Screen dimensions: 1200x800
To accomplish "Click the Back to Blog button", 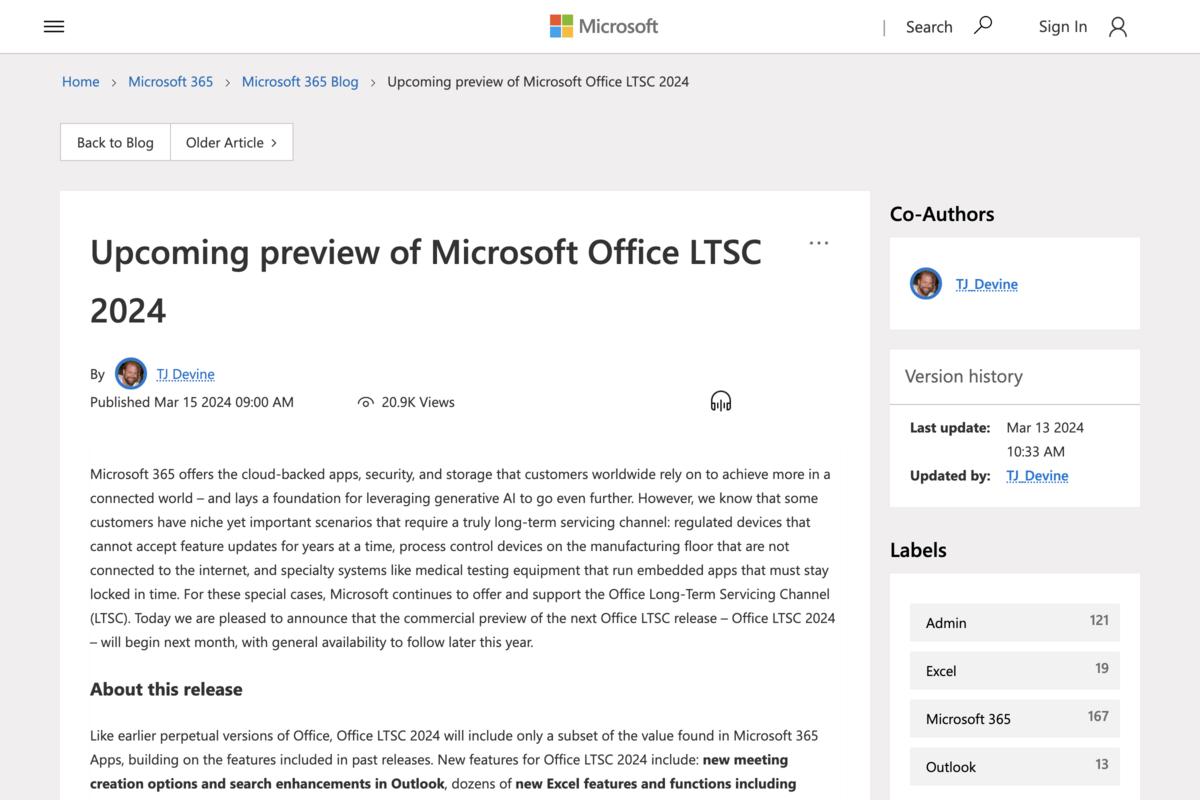I will pyautogui.click(x=115, y=142).
